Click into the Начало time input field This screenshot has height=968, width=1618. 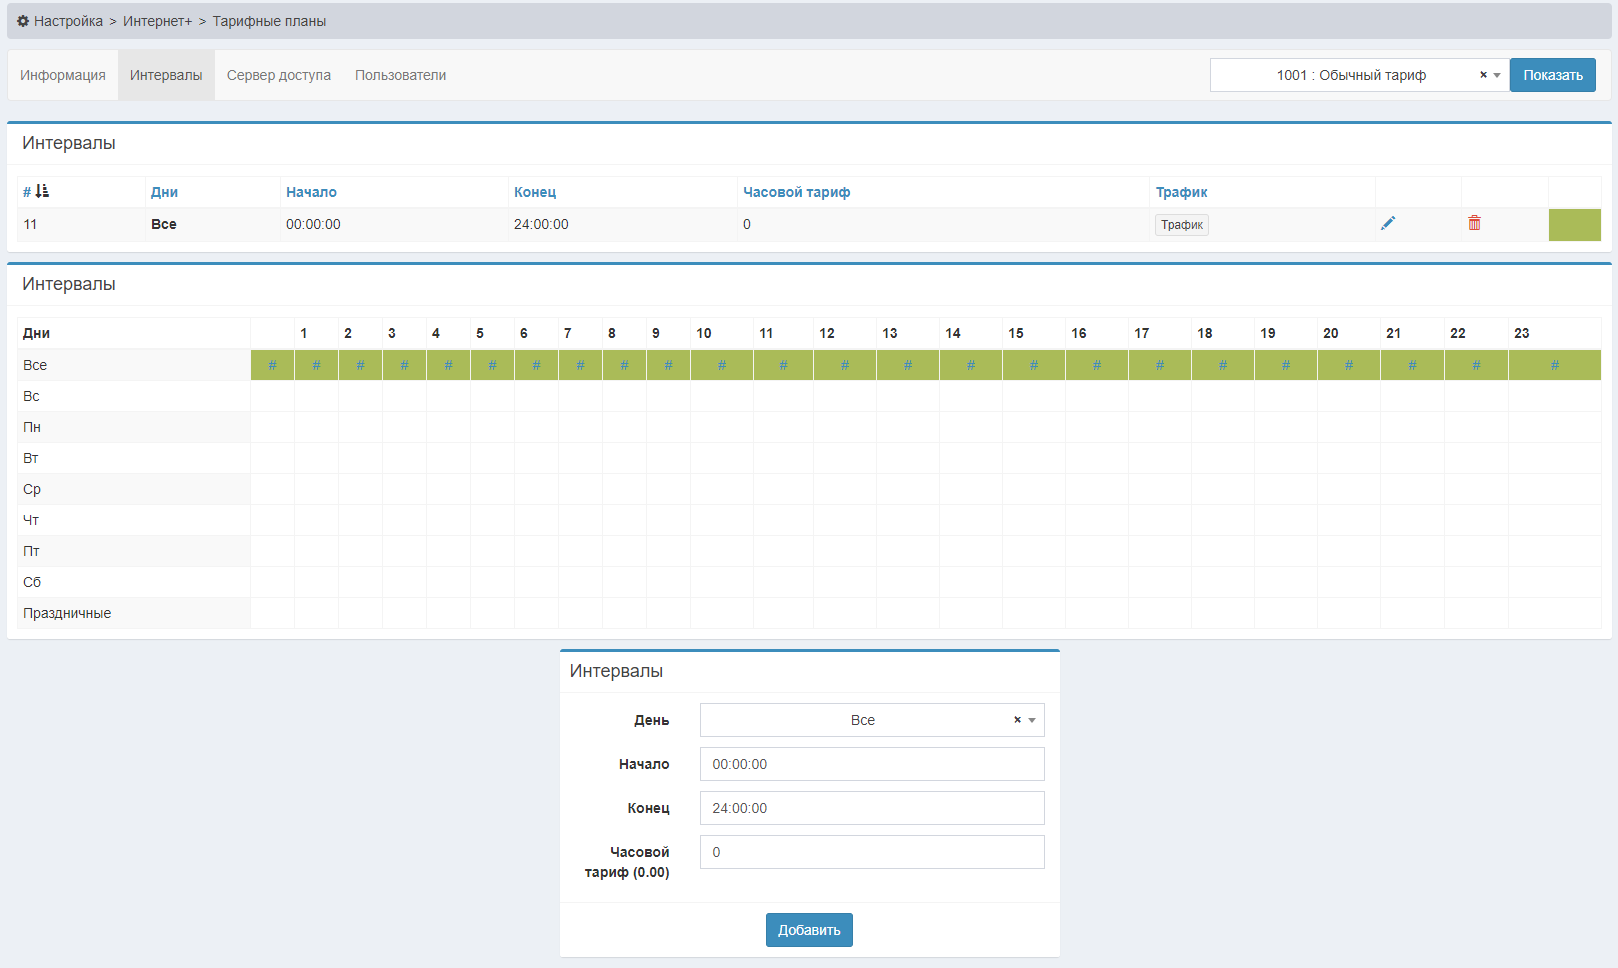[872, 764]
